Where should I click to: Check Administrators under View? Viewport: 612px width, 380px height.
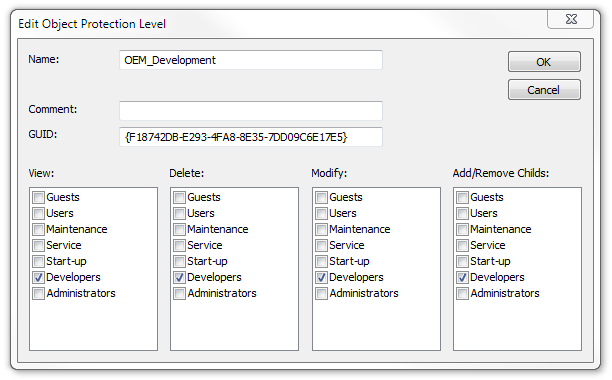38,293
